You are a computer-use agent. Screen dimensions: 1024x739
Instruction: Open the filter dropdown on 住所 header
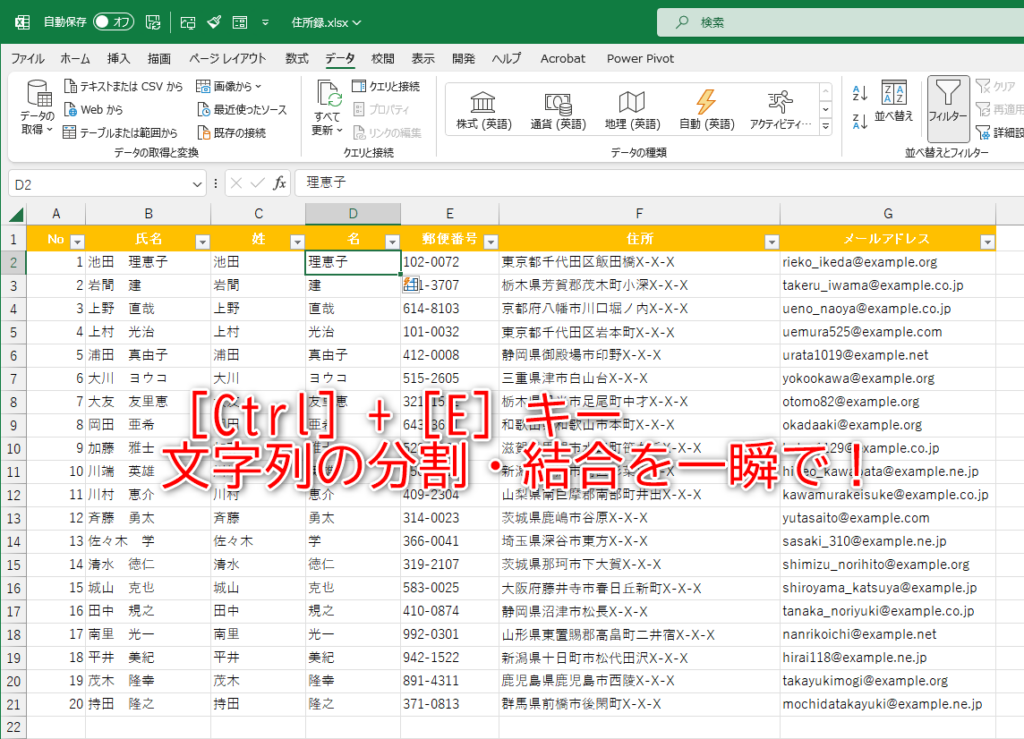[x=770, y=241]
